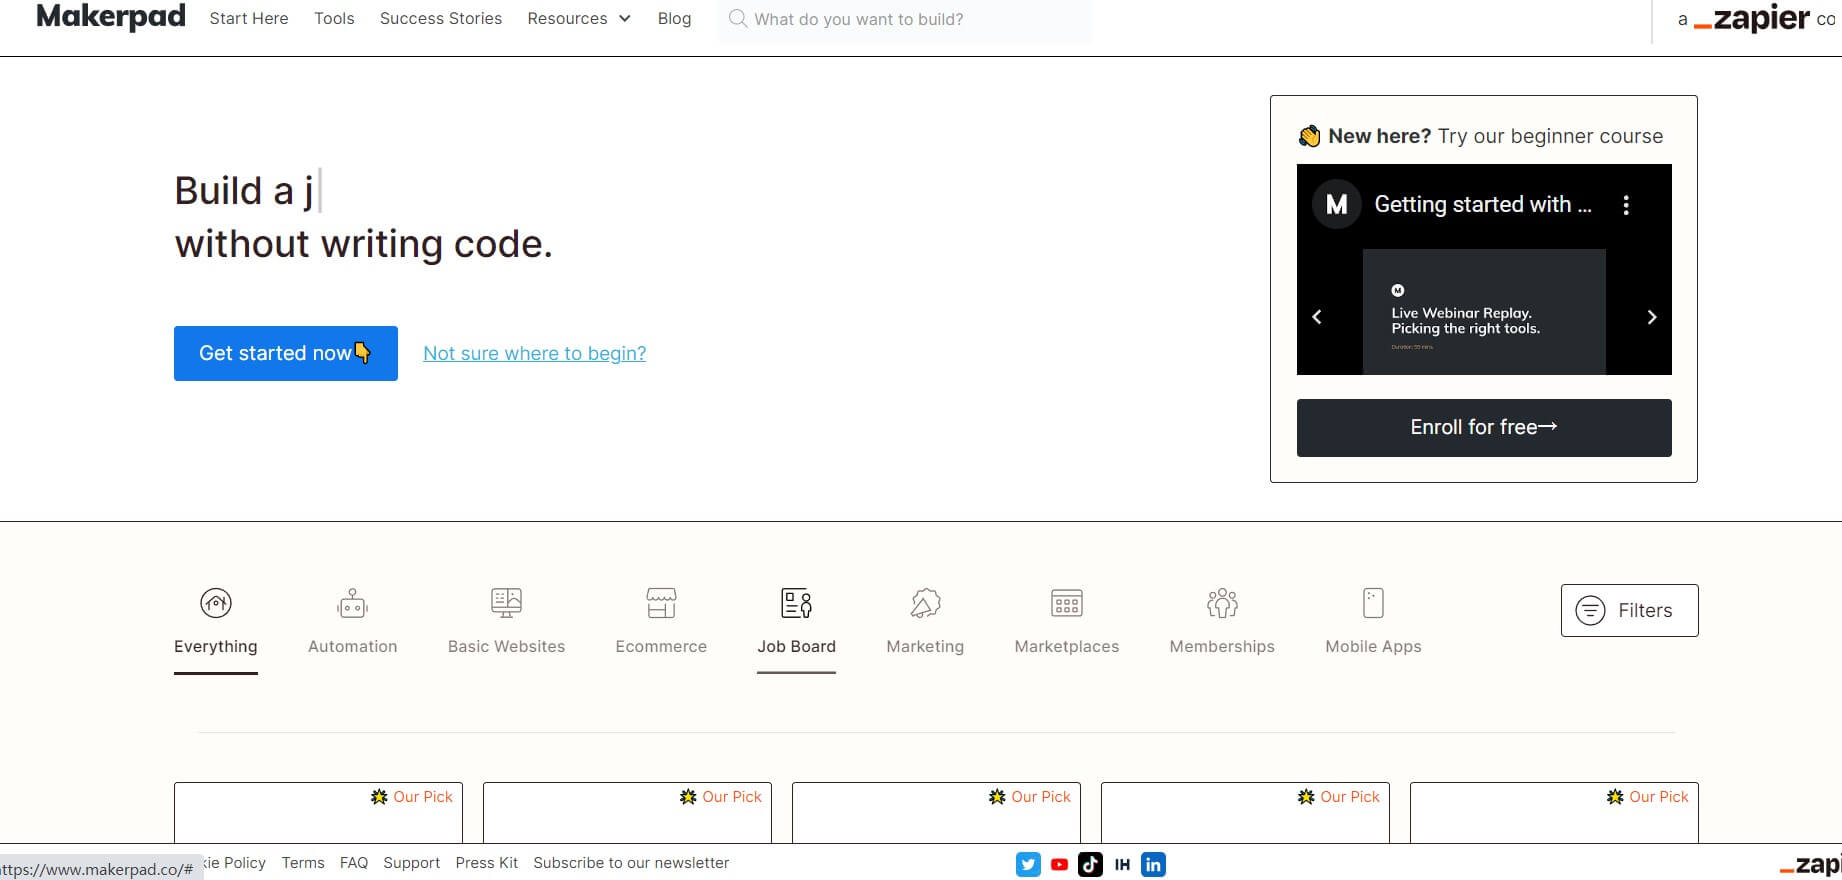Click Zapier logo in footer corner
The image size is (1842, 880).
[1810, 865]
